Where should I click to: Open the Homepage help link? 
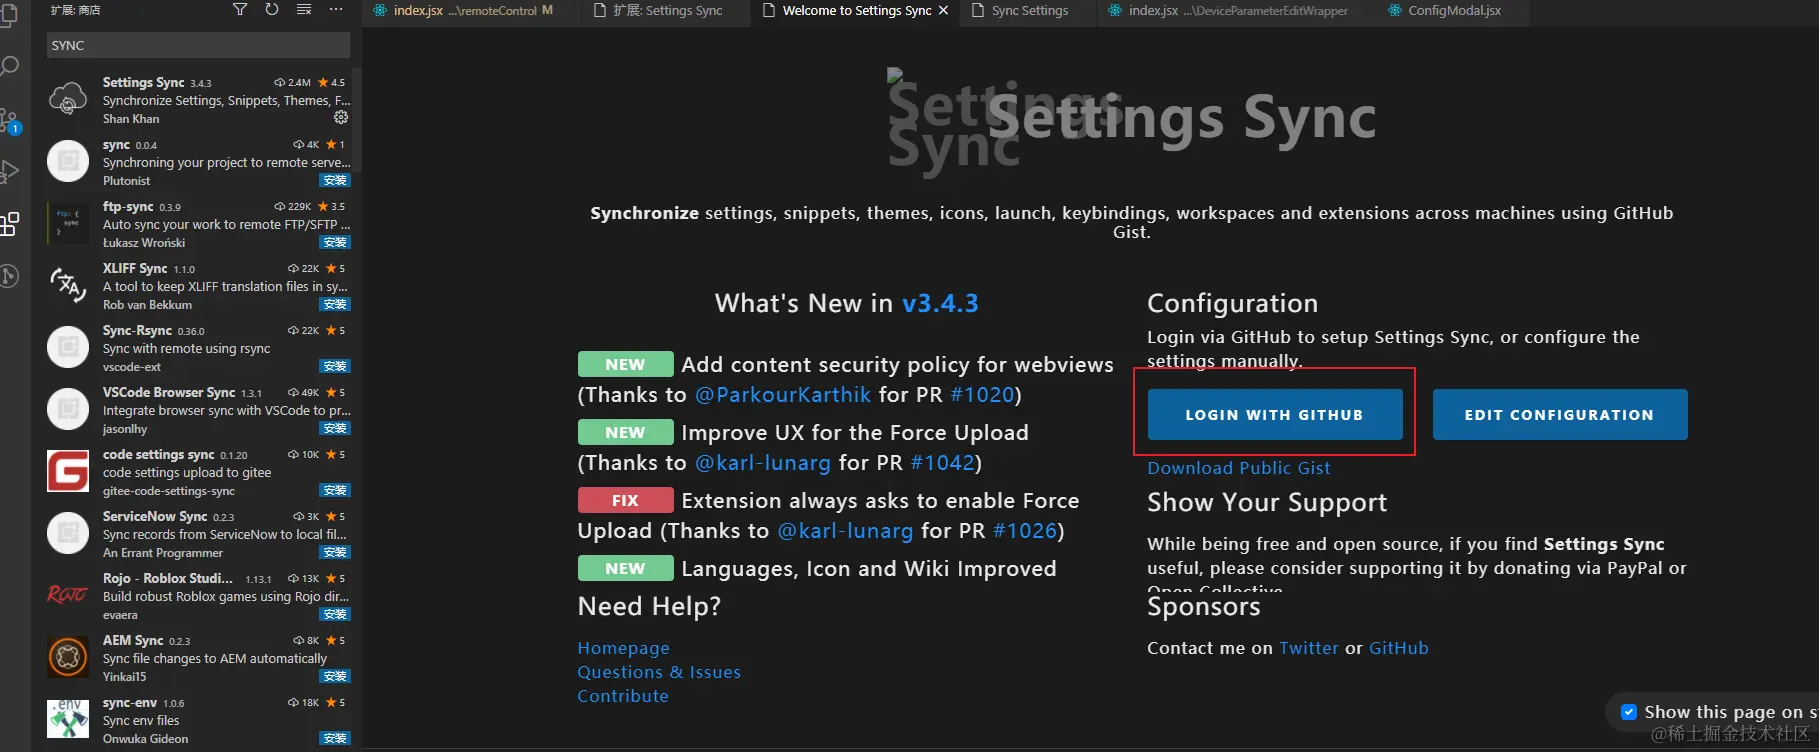pos(623,648)
